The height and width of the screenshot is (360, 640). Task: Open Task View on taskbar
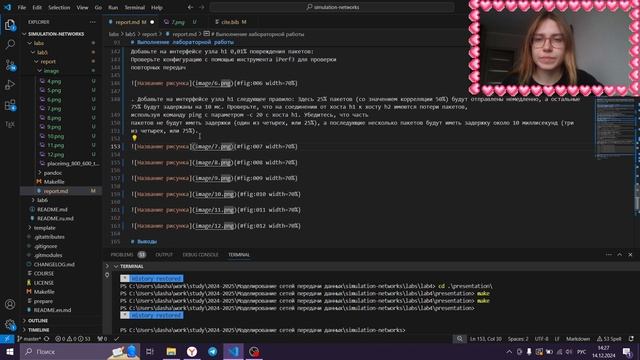coord(150,351)
